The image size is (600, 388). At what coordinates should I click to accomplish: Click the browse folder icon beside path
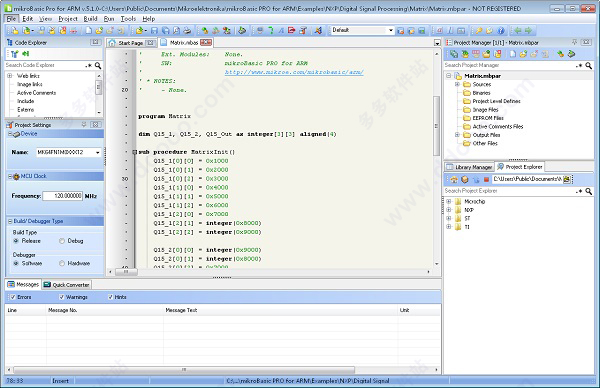click(x=567, y=179)
